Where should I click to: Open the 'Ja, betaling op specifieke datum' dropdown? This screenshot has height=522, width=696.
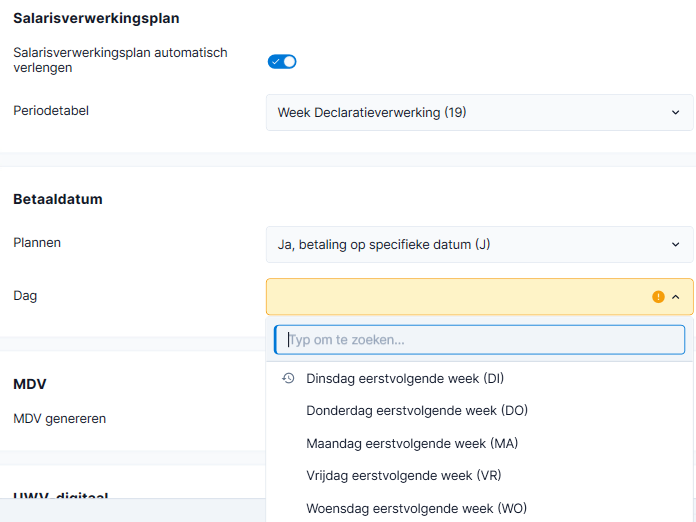tap(479, 245)
